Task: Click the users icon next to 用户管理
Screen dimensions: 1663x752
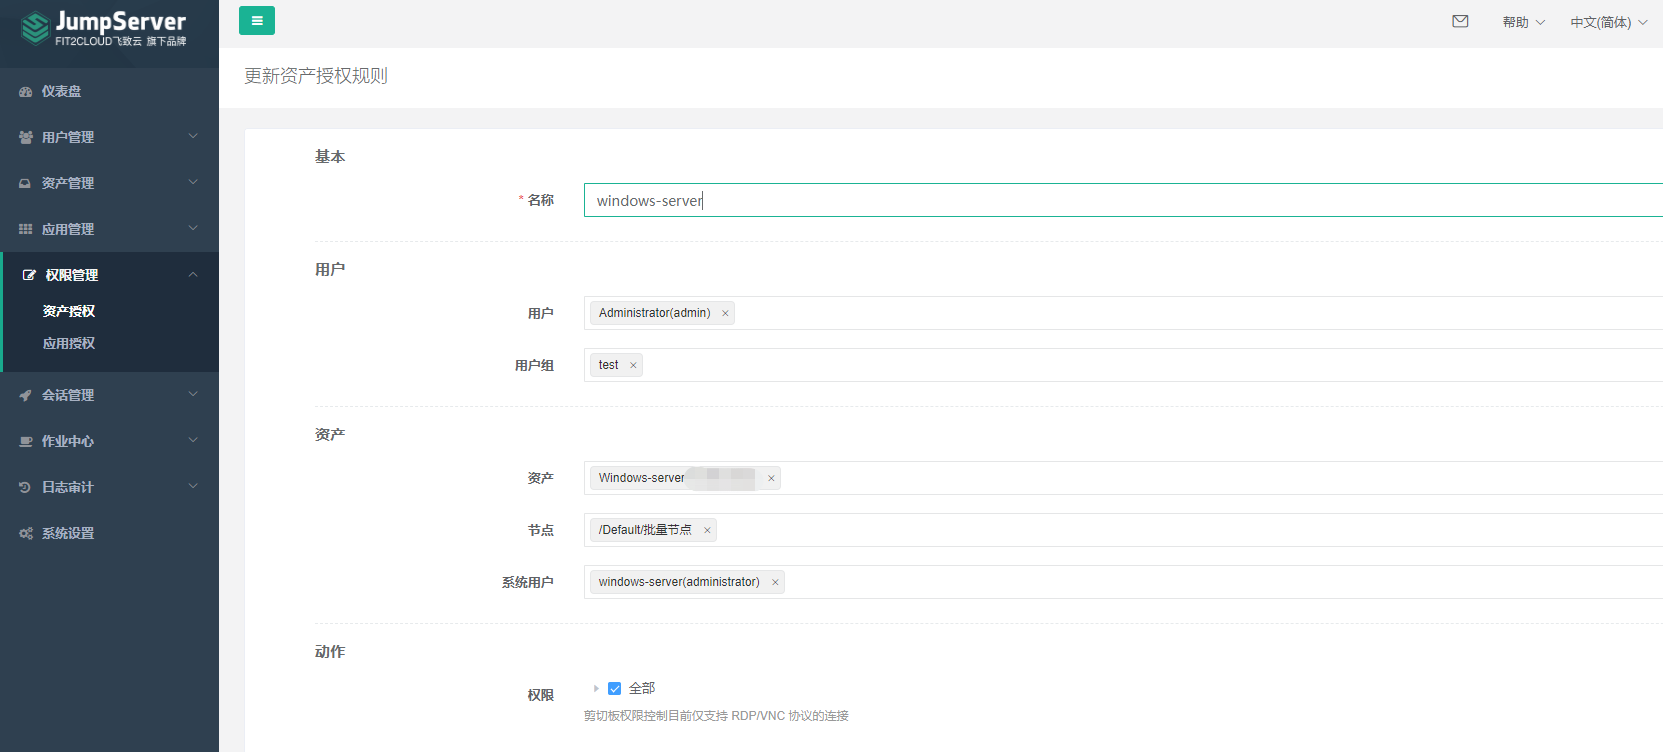Action: (25, 137)
